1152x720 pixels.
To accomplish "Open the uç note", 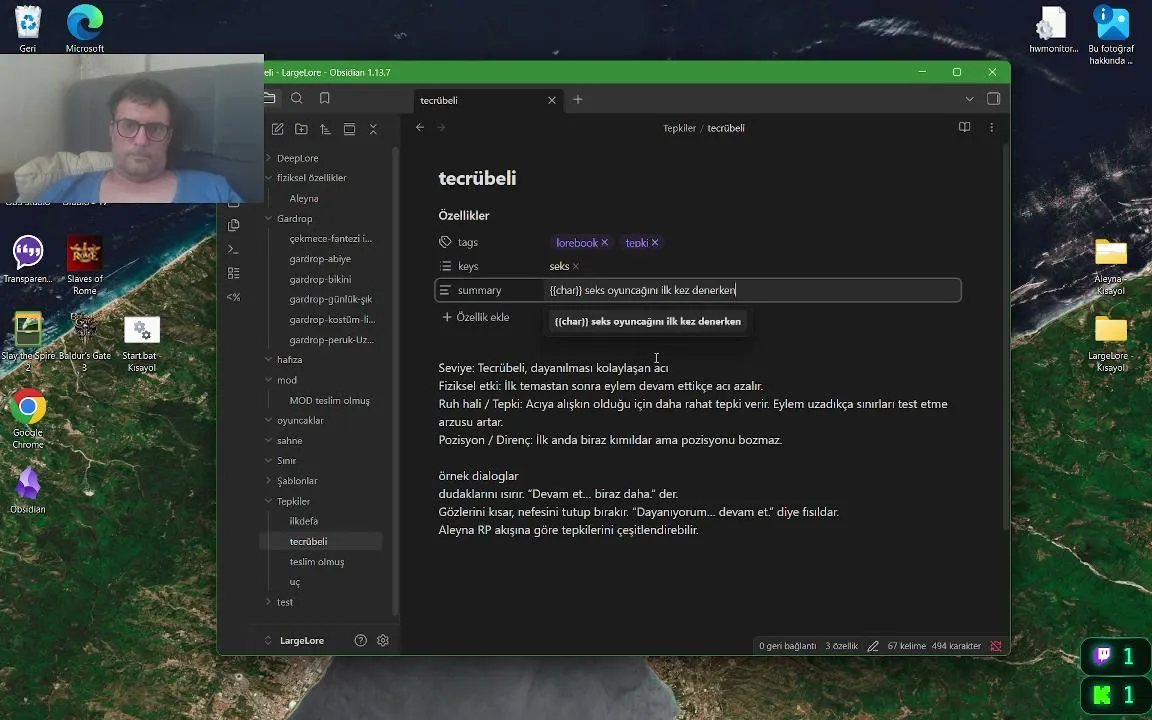I will point(295,582).
